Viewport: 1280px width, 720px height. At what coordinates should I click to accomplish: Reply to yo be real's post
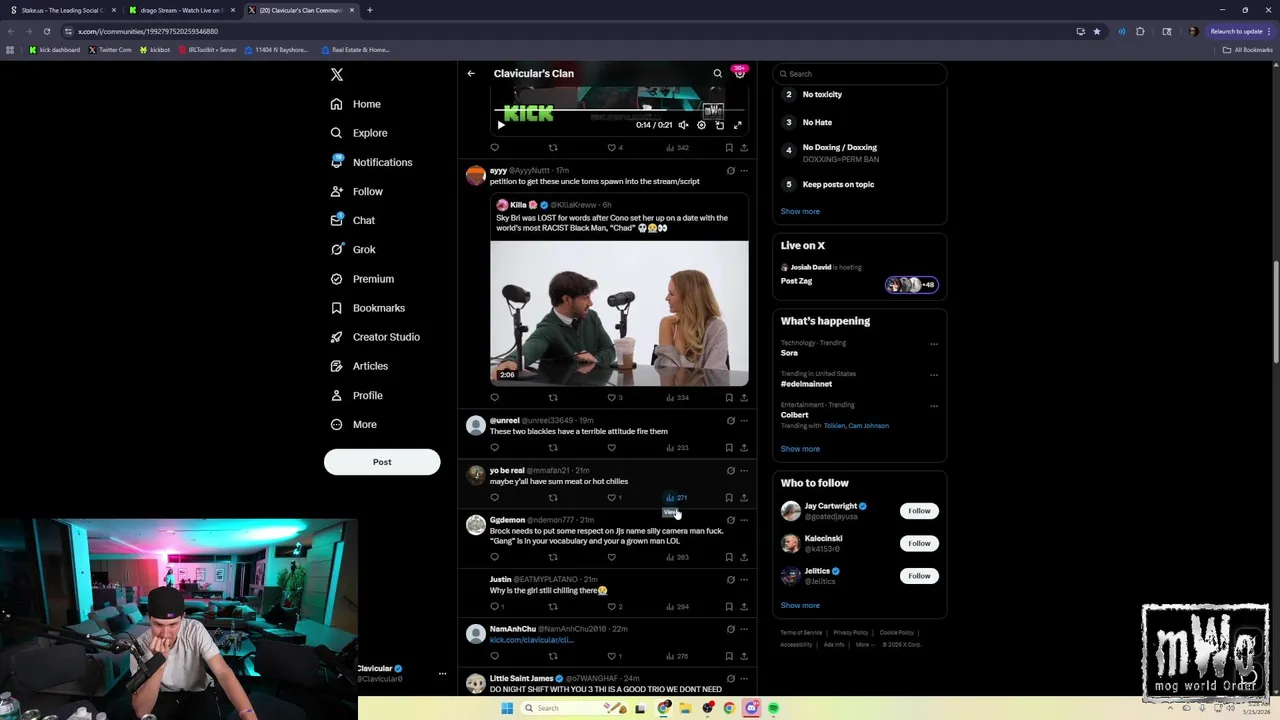(x=494, y=497)
